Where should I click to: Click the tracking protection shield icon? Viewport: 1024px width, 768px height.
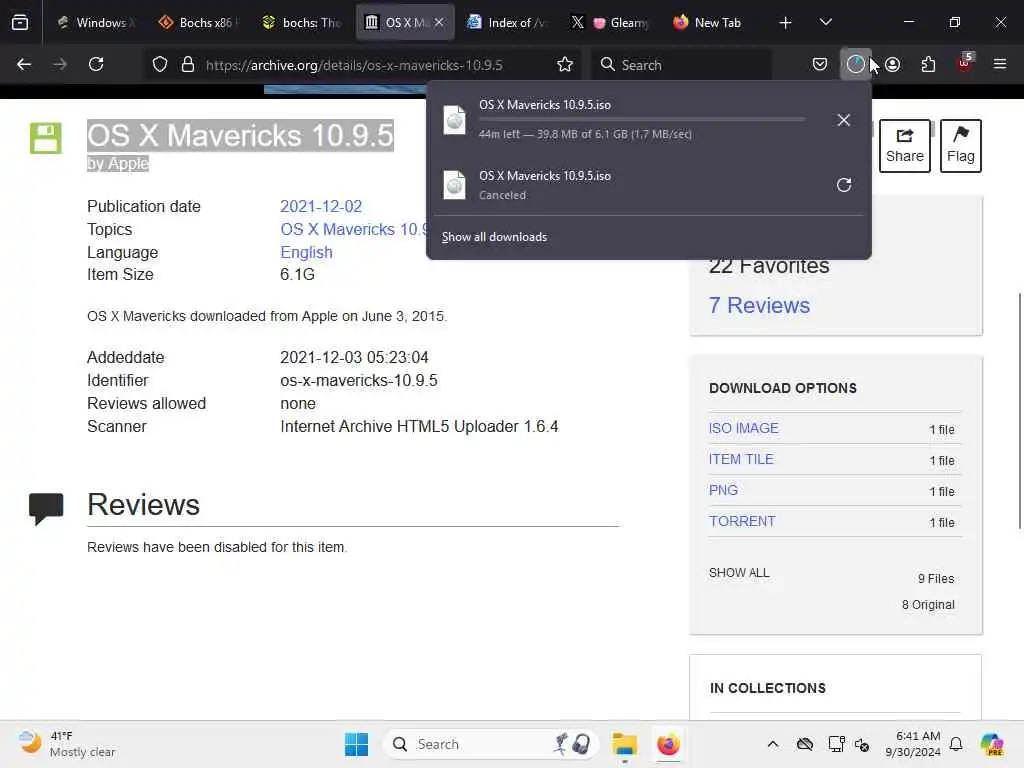(x=160, y=65)
